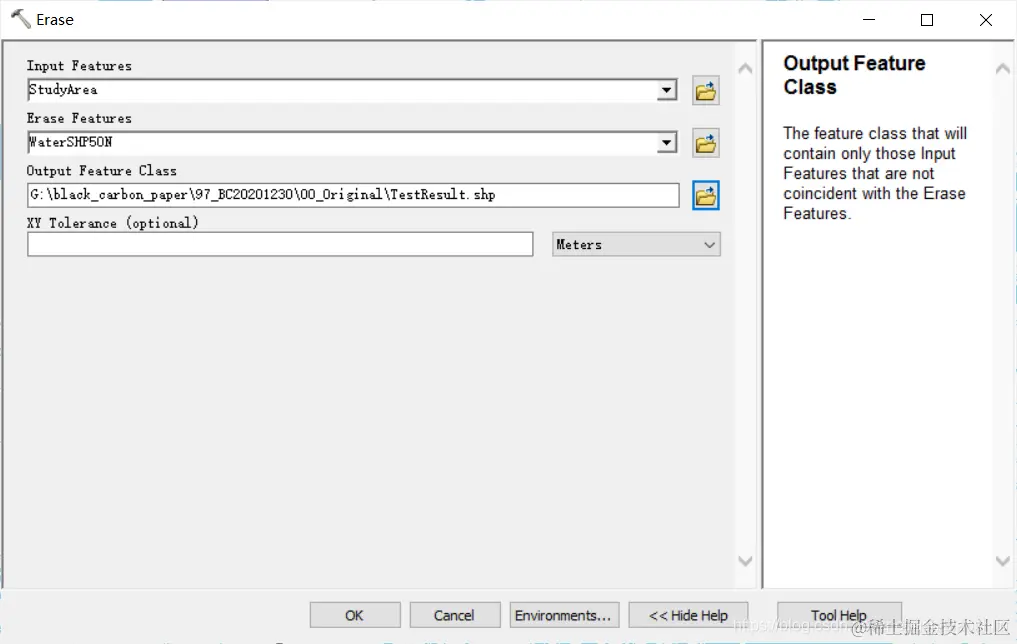Viewport: 1017px width, 644px height.
Task: Click the 'Erase Features' label
Action: tap(79, 118)
